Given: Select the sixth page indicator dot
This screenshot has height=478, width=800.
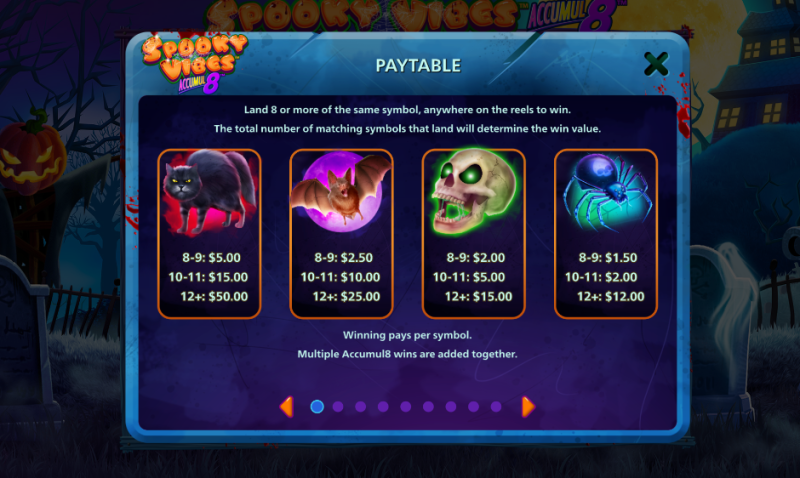Looking at the screenshot, I should pyautogui.click(x=428, y=407).
